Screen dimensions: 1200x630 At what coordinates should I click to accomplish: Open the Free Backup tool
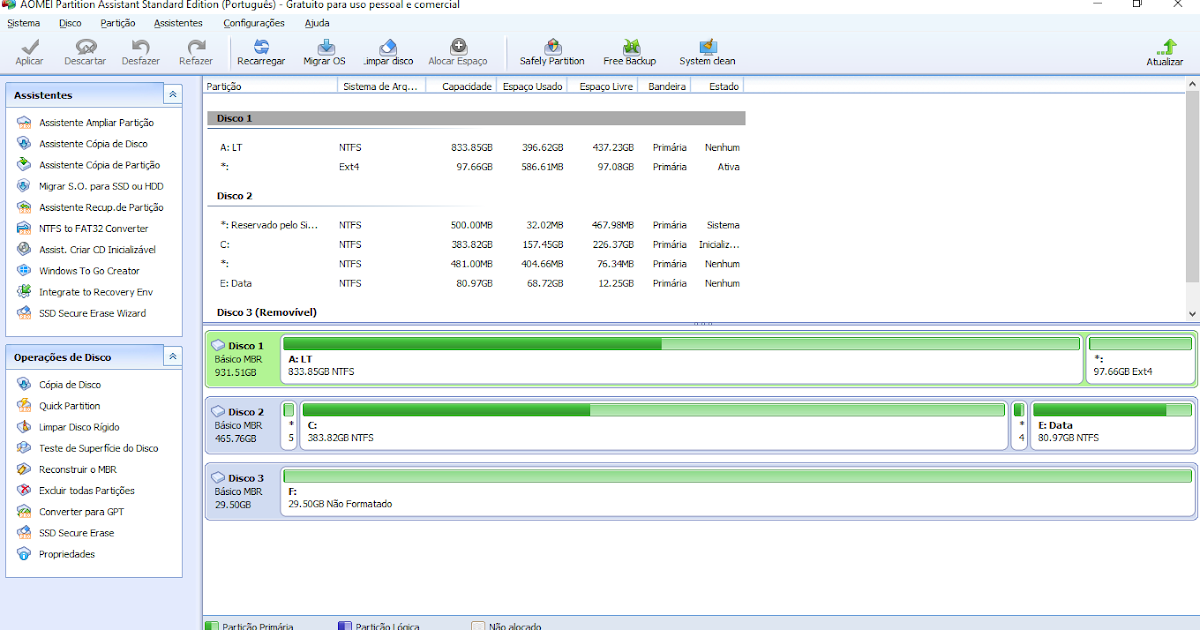630,52
